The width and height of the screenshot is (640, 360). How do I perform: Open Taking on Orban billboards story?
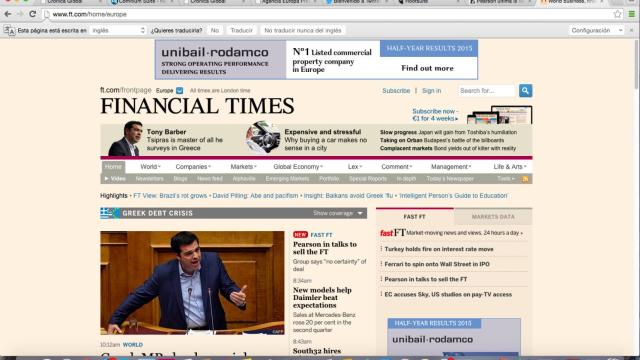tap(442, 140)
